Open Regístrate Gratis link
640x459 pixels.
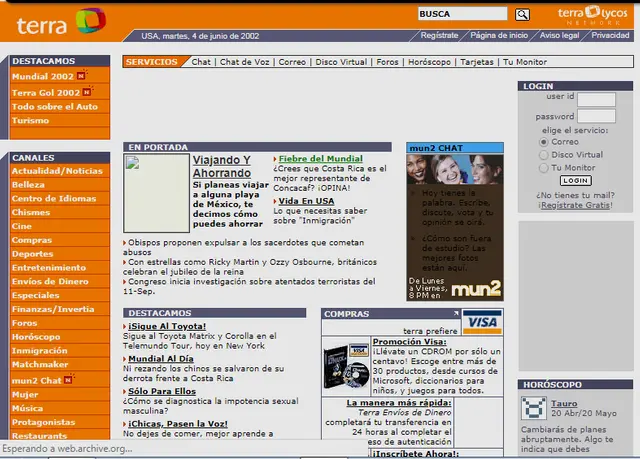(576, 205)
